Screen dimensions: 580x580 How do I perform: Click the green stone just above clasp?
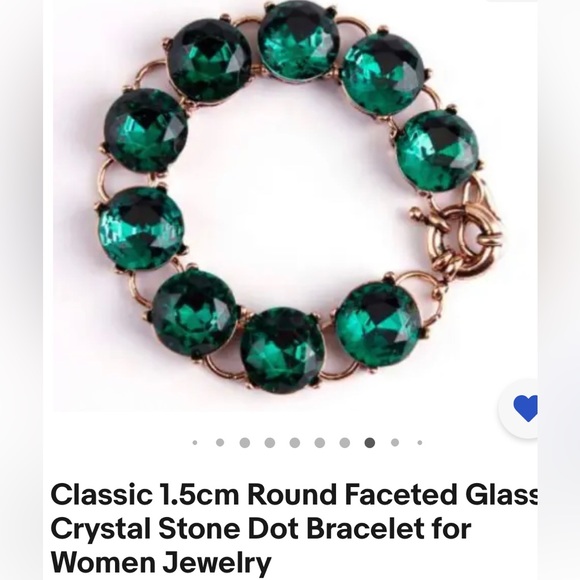coord(438,152)
